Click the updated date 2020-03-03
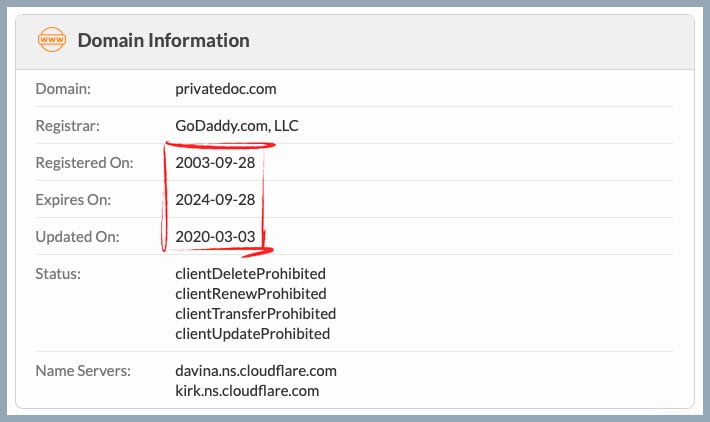Viewport: 710px width, 422px height. pyautogui.click(x=215, y=237)
